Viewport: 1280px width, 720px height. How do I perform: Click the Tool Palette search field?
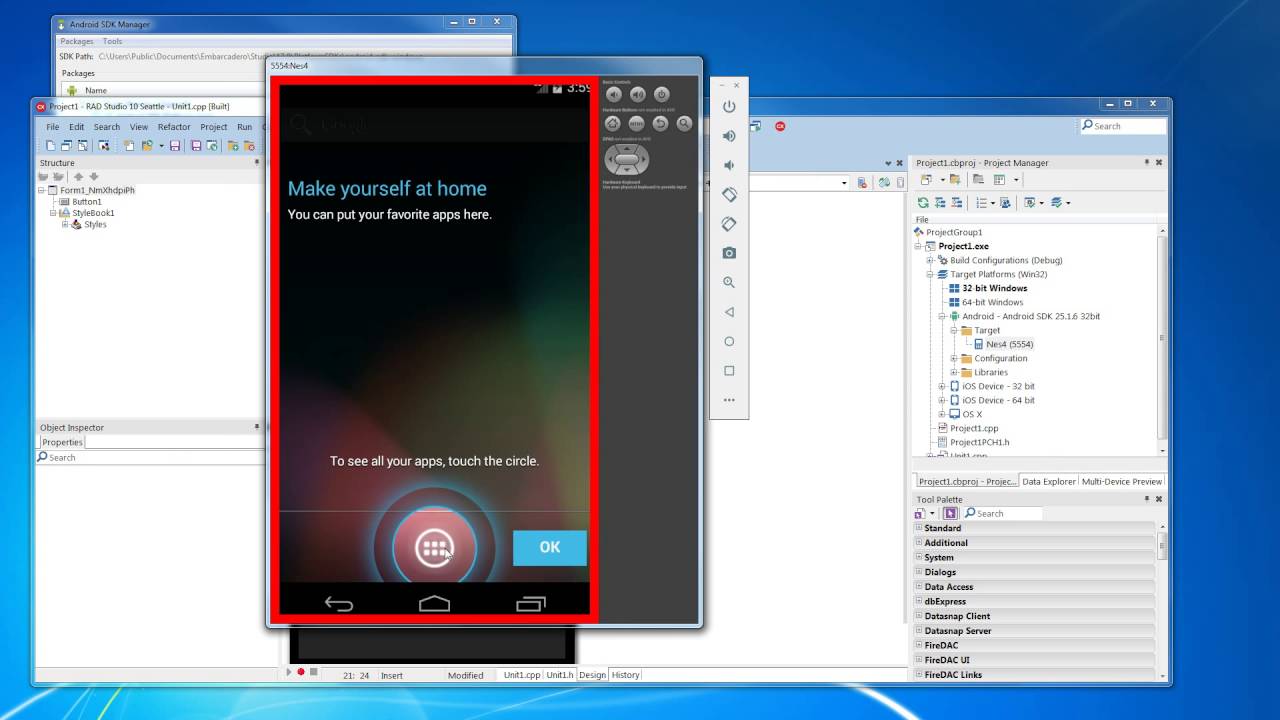coord(1002,513)
